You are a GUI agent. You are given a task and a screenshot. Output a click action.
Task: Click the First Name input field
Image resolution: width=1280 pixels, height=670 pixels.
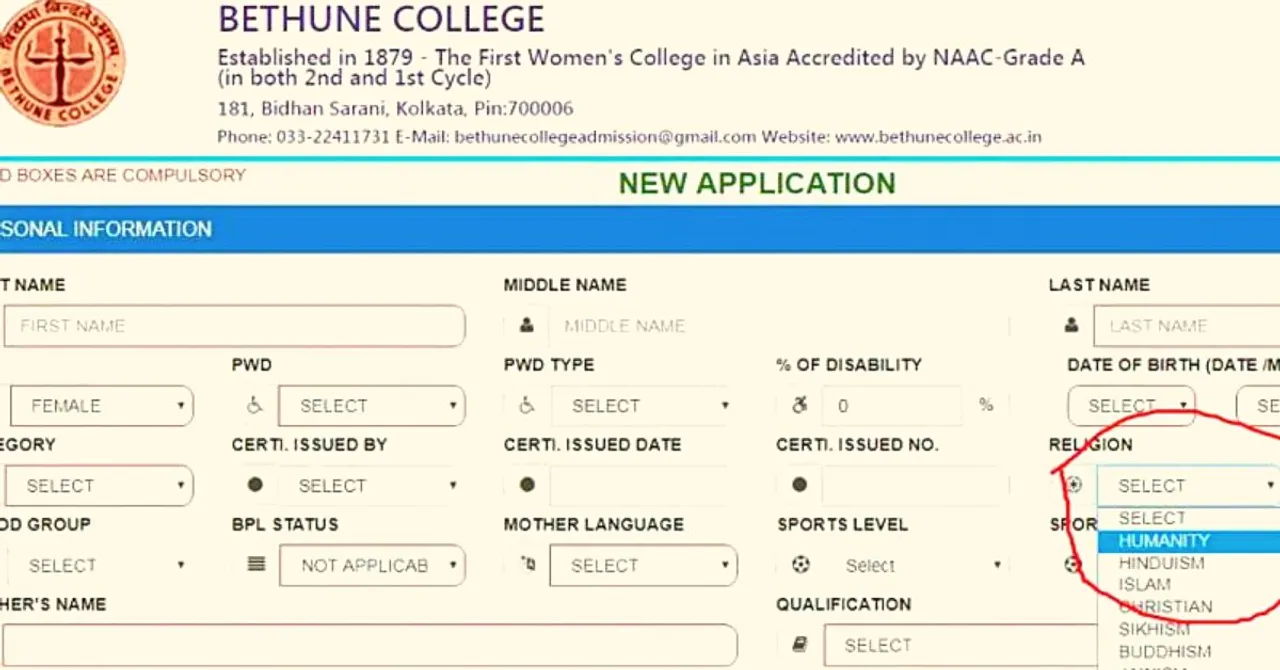[x=234, y=325]
